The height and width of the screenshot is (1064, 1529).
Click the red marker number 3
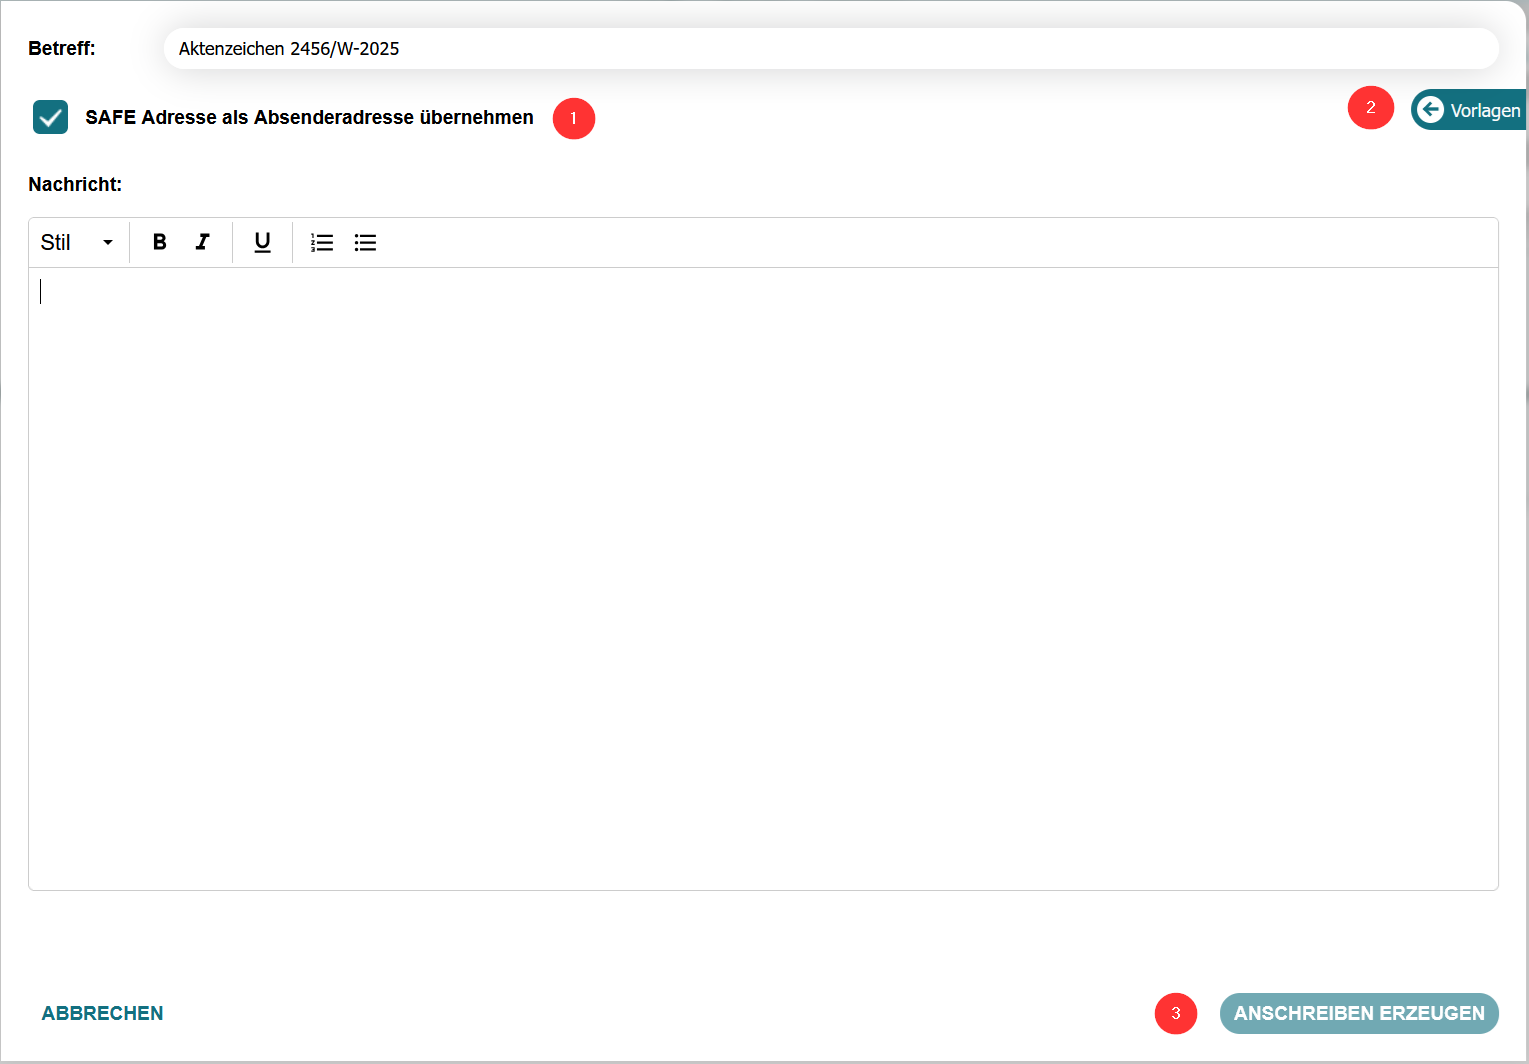(1175, 1013)
